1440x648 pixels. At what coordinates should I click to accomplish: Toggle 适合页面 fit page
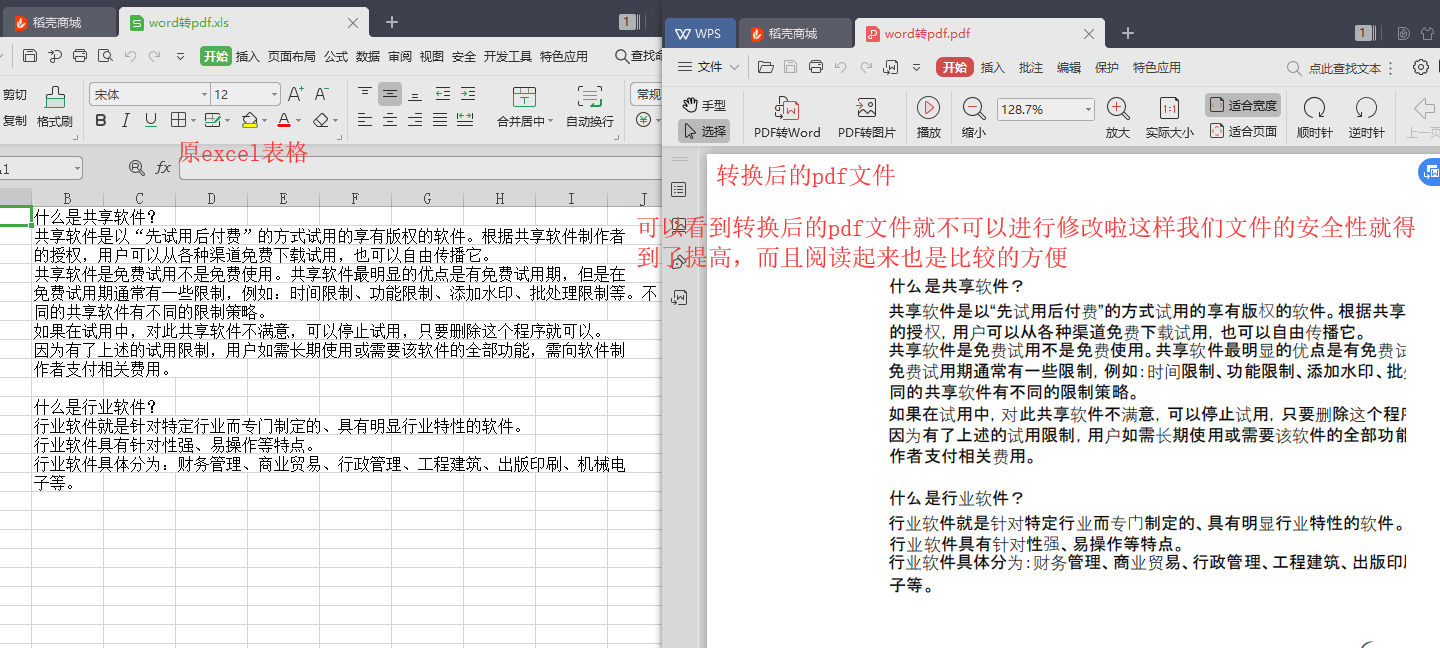[1243, 131]
